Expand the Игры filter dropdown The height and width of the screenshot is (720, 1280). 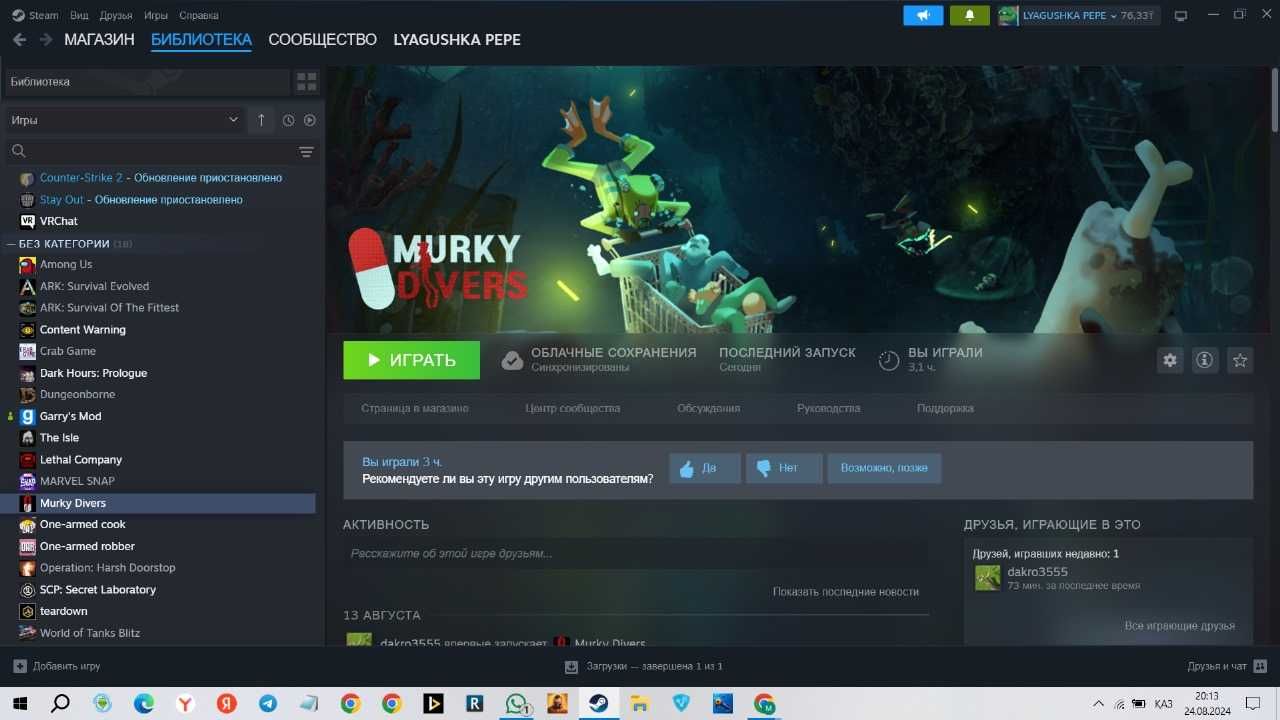[x=125, y=120]
